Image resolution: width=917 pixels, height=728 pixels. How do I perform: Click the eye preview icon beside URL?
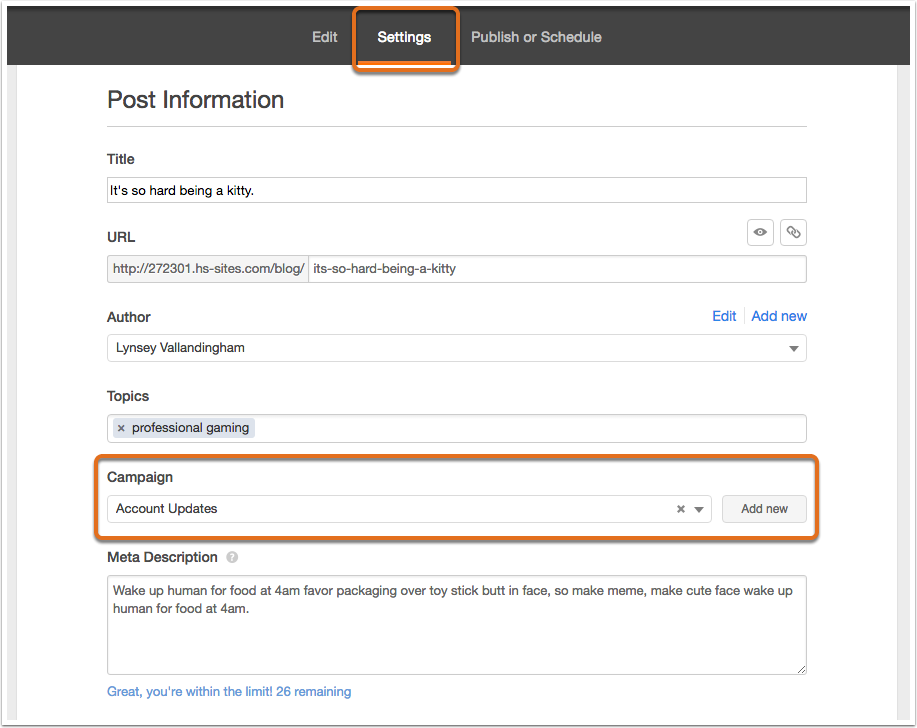point(760,232)
